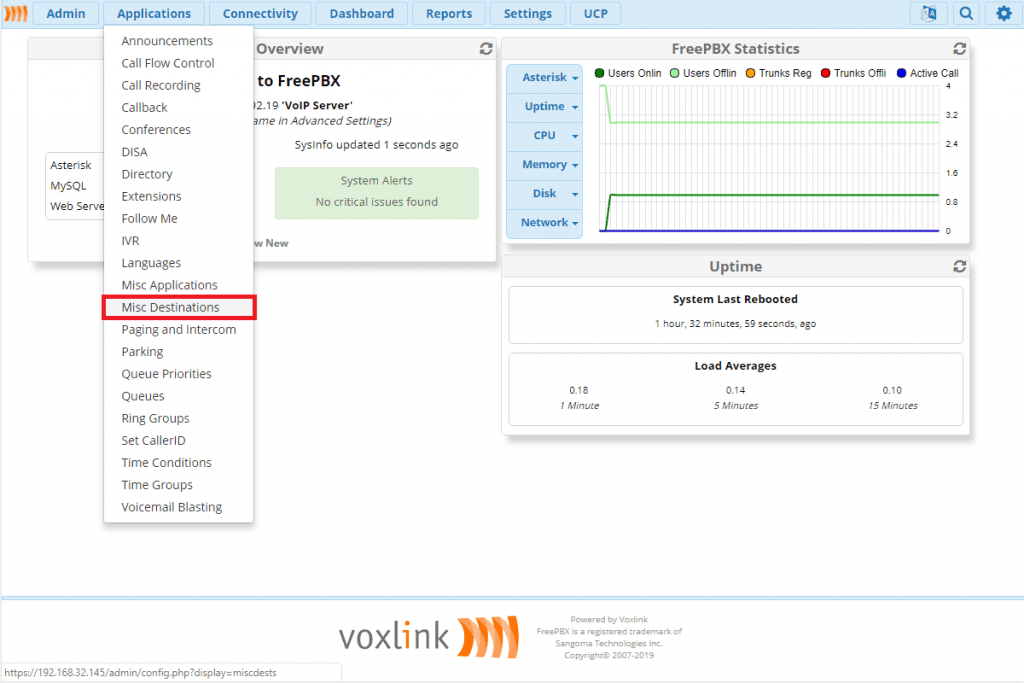This screenshot has width=1024, height=683.
Task: Open Ring Groups
Action: [178, 418]
